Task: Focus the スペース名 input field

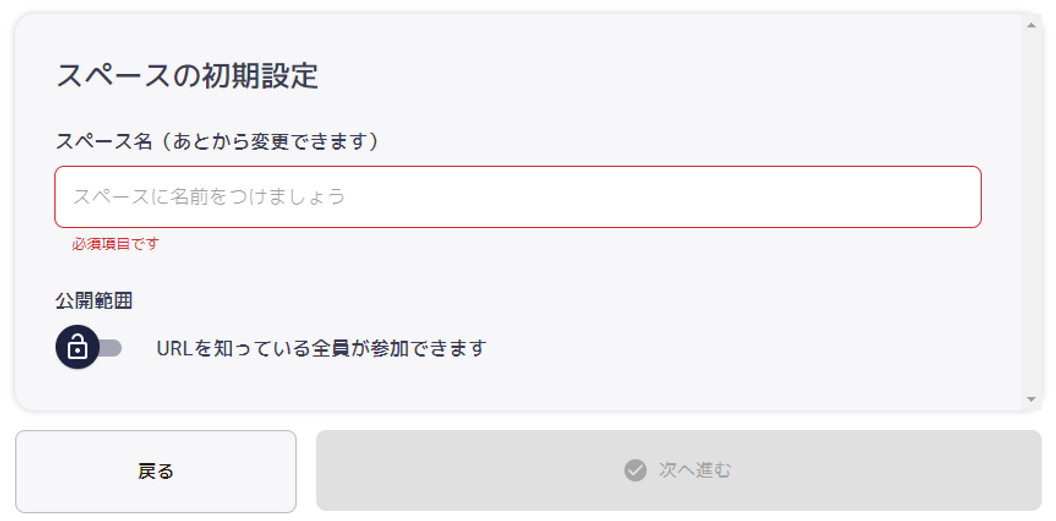Action: [x=518, y=197]
